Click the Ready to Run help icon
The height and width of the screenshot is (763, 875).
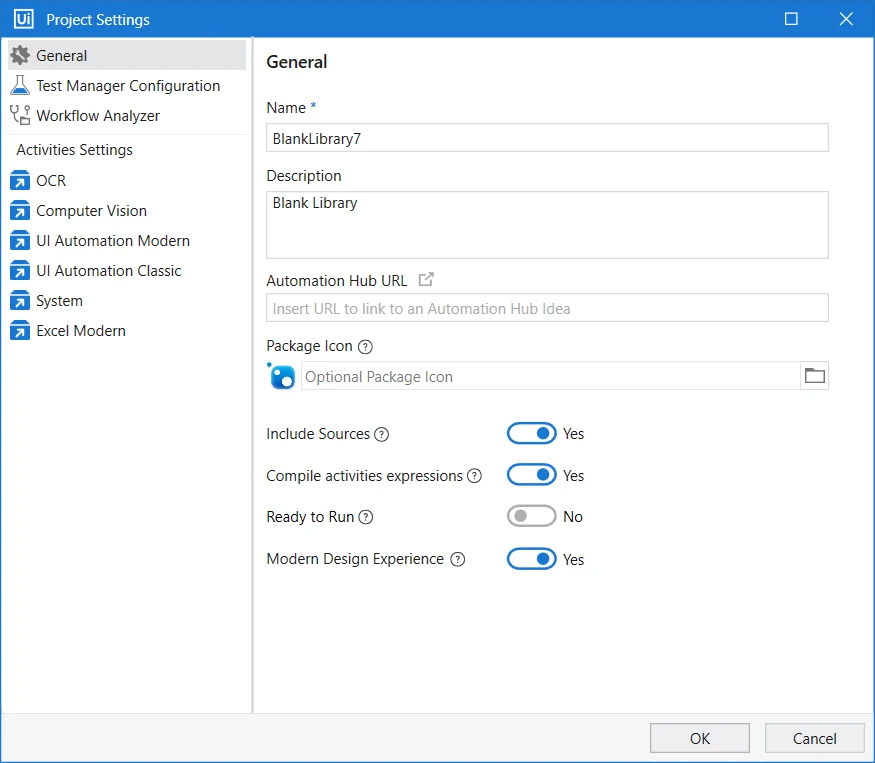coord(366,517)
